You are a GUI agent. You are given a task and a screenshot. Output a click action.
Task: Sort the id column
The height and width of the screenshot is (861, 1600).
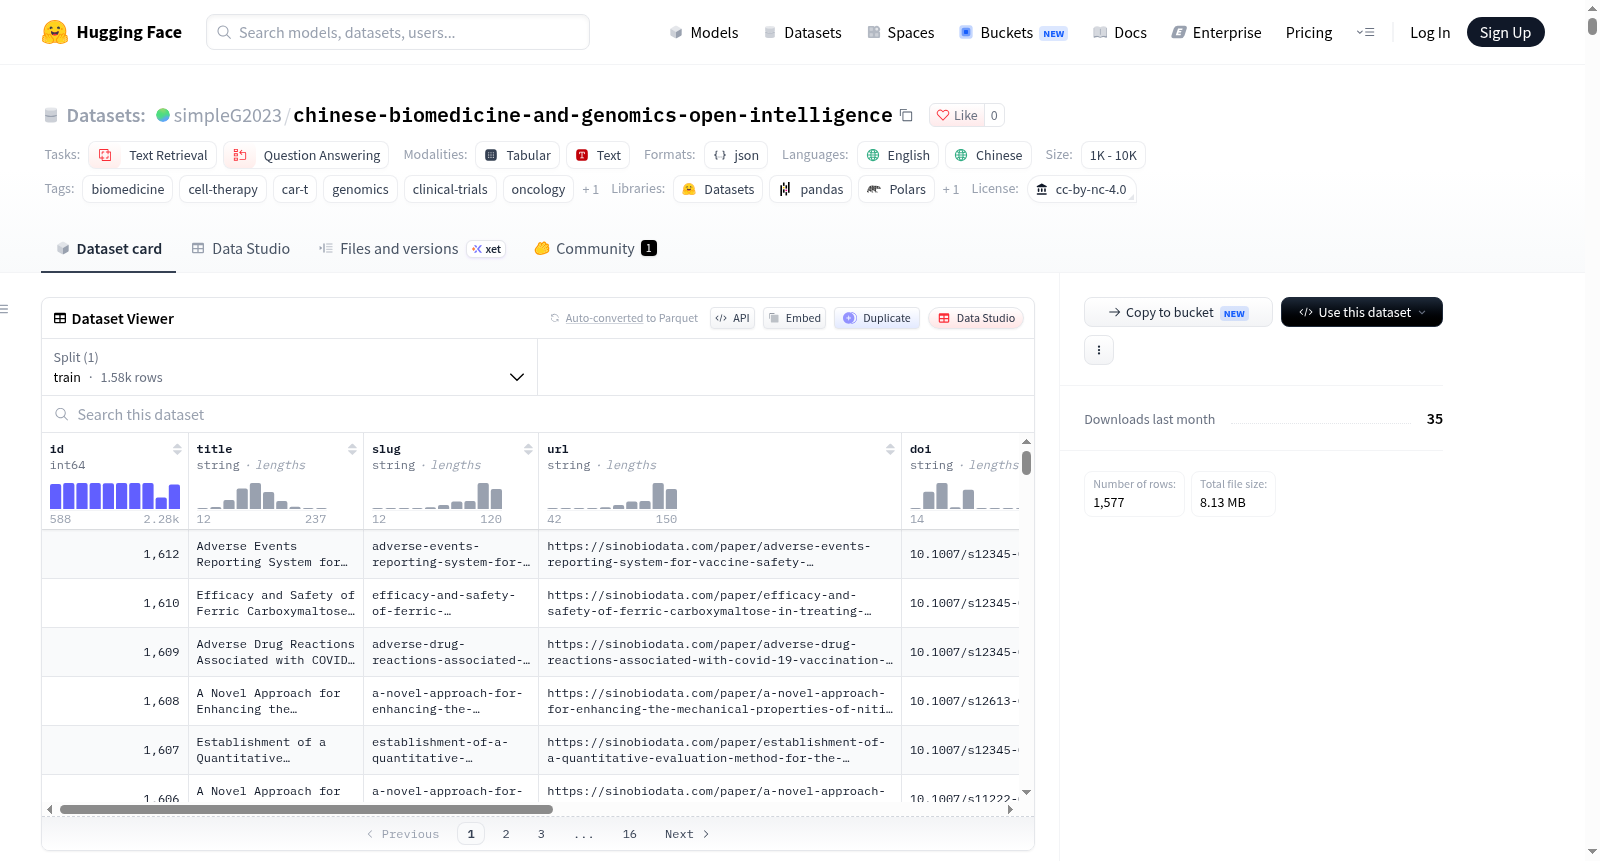(177, 449)
